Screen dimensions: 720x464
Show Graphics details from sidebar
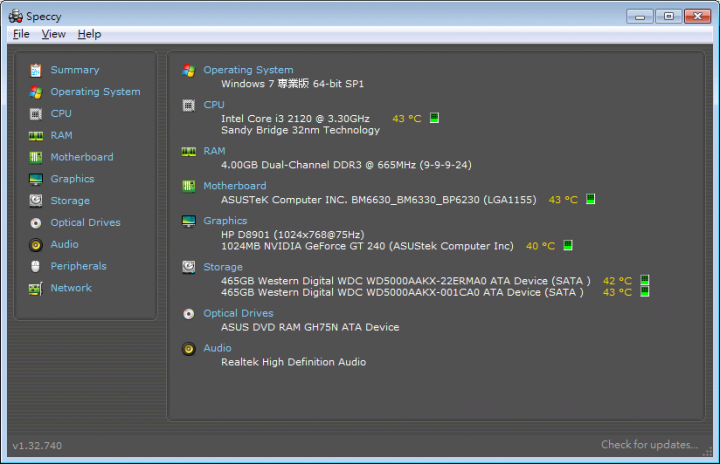point(73,179)
